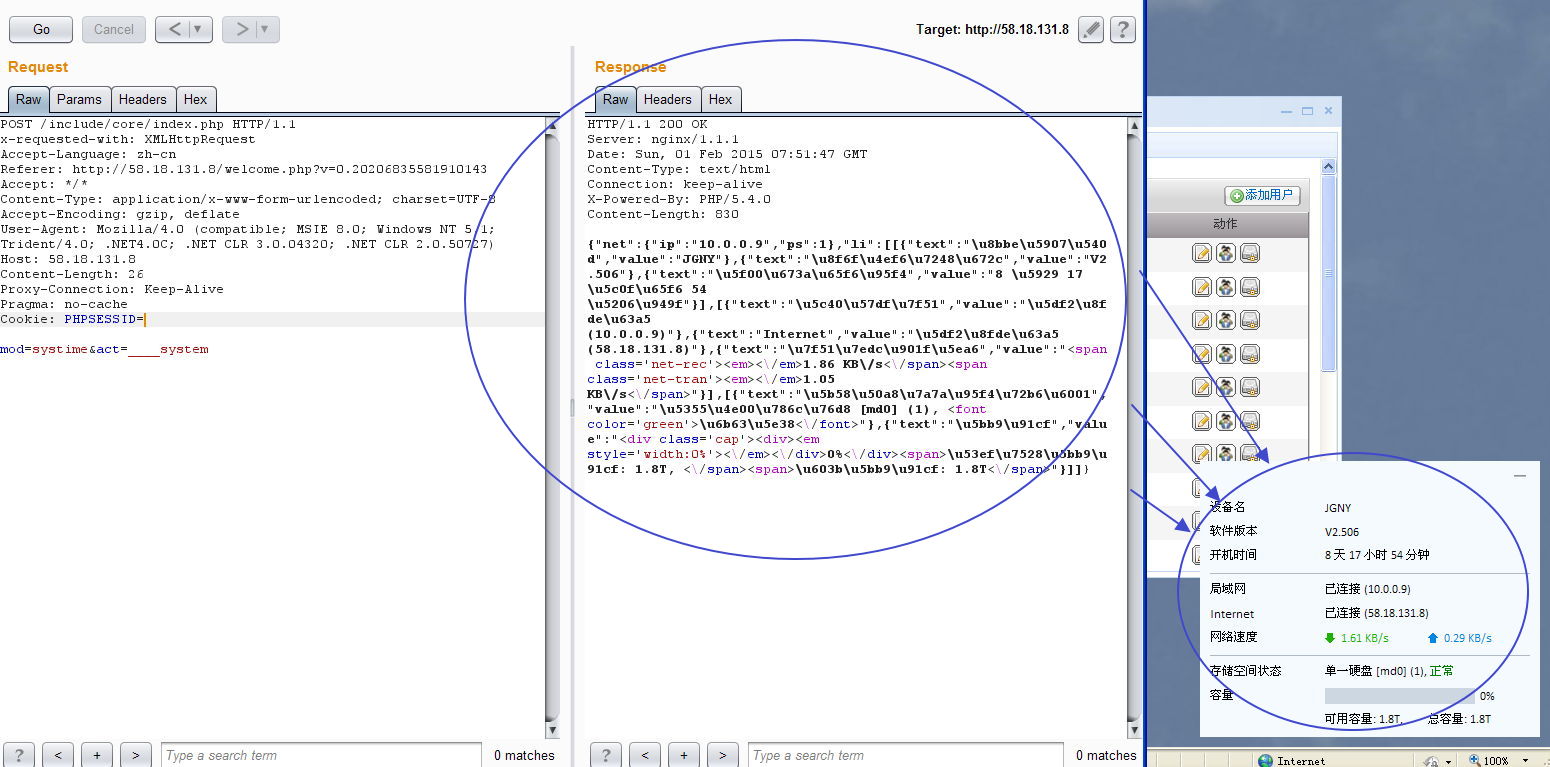Click the POST /include/core/index.php request line
The height and width of the screenshot is (767, 1550).
148,124
